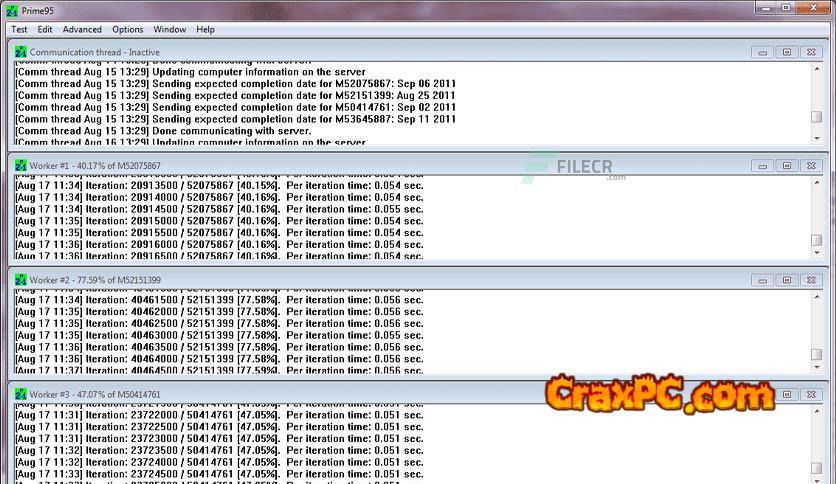The image size is (836, 484).
Task: Click the scroll up arrow in the Worker #2 window
Action: pyautogui.click(x=817, y=296)
